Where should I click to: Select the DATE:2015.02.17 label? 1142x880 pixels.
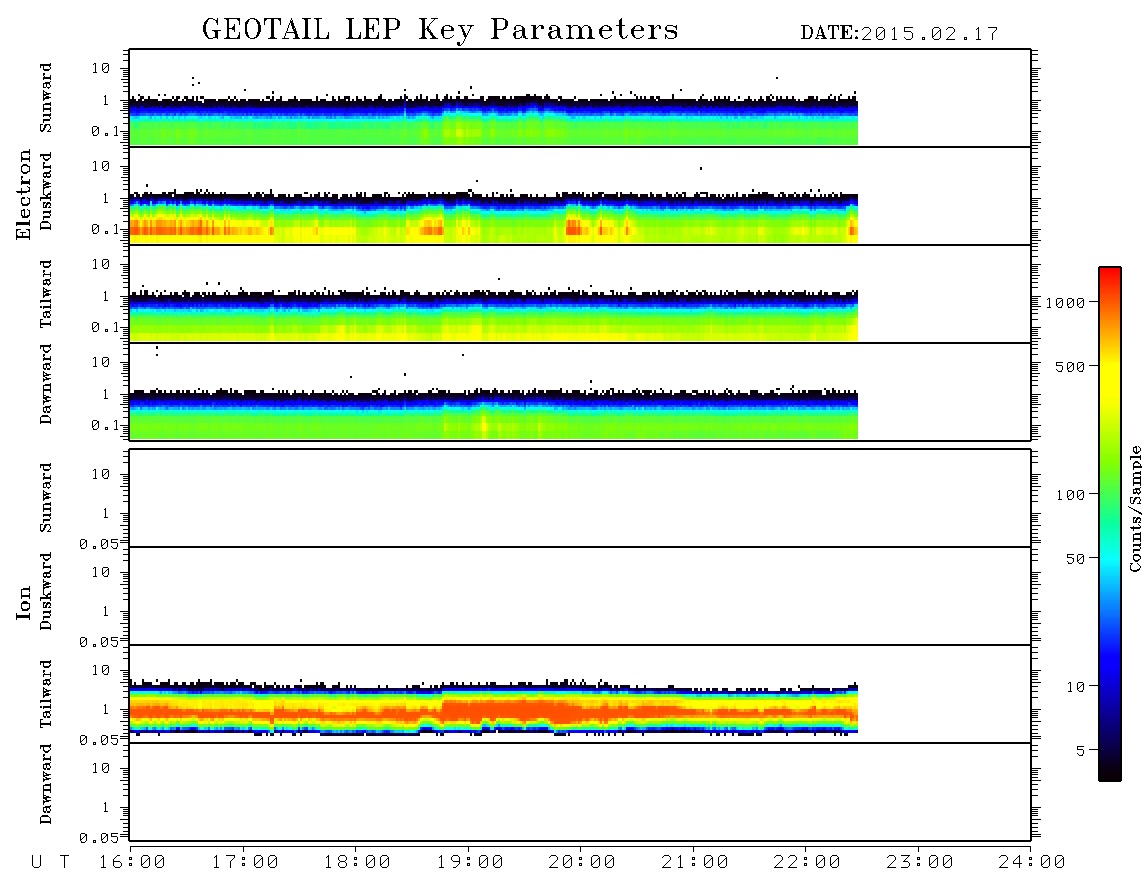coord(899,34)
